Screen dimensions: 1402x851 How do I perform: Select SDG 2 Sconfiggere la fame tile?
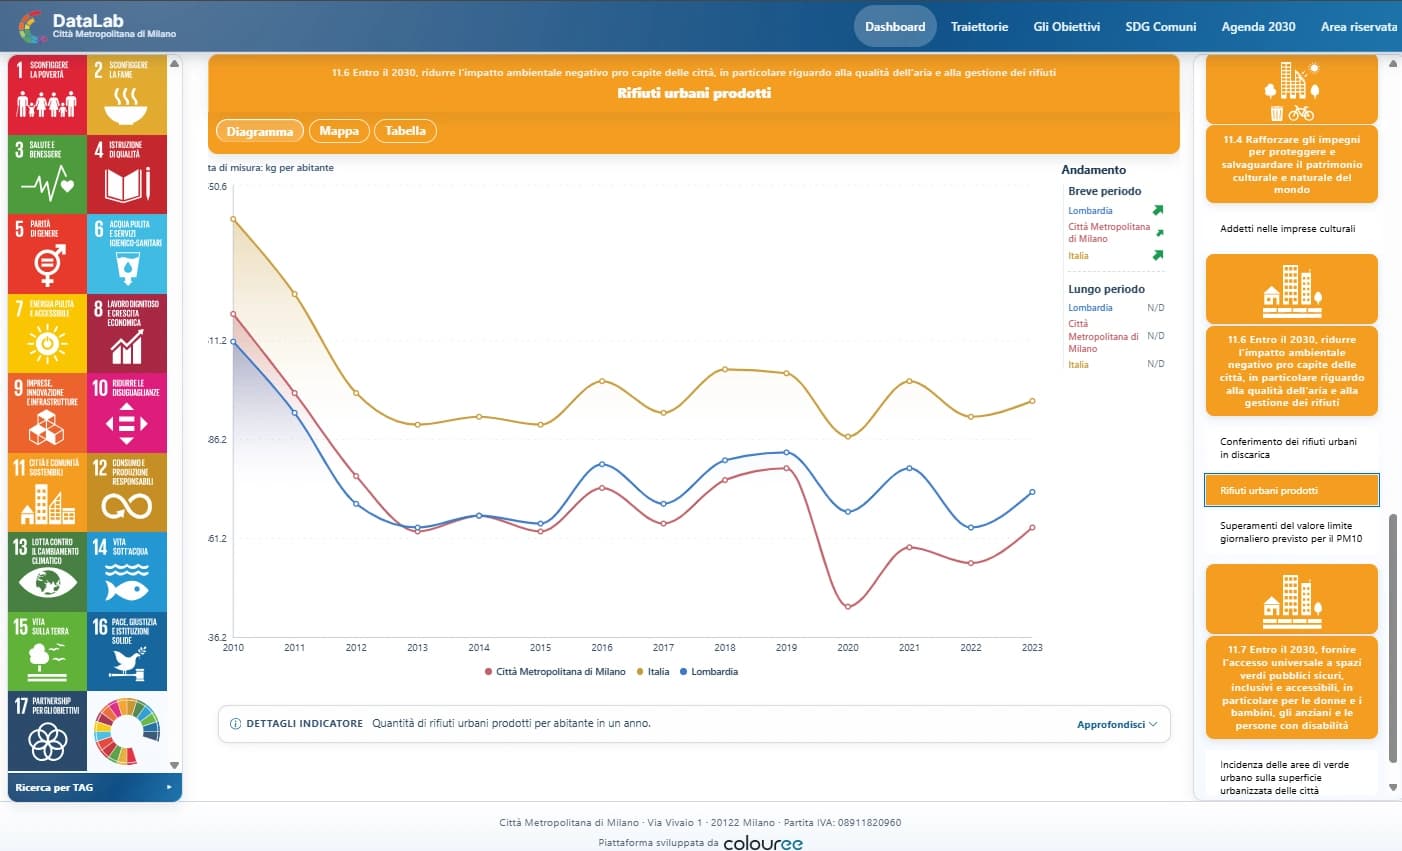(127, 94)
